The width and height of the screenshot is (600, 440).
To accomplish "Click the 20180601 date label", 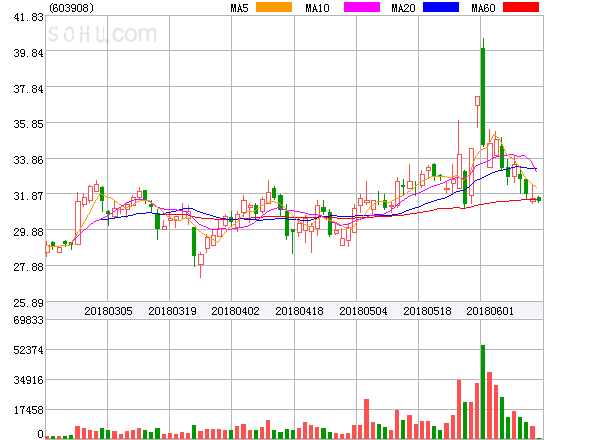I will (x=490, y=311).
